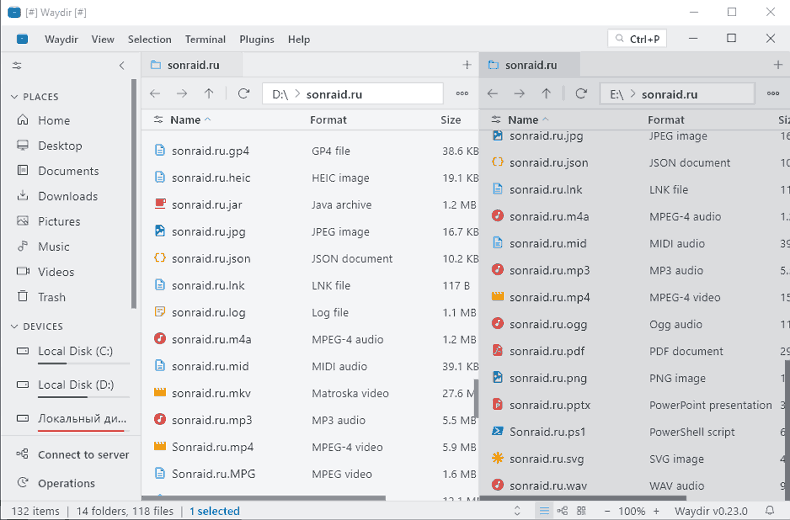790x520 pixels.
Task: Sort the left pane by Format column
Action: tap(328, 120)
